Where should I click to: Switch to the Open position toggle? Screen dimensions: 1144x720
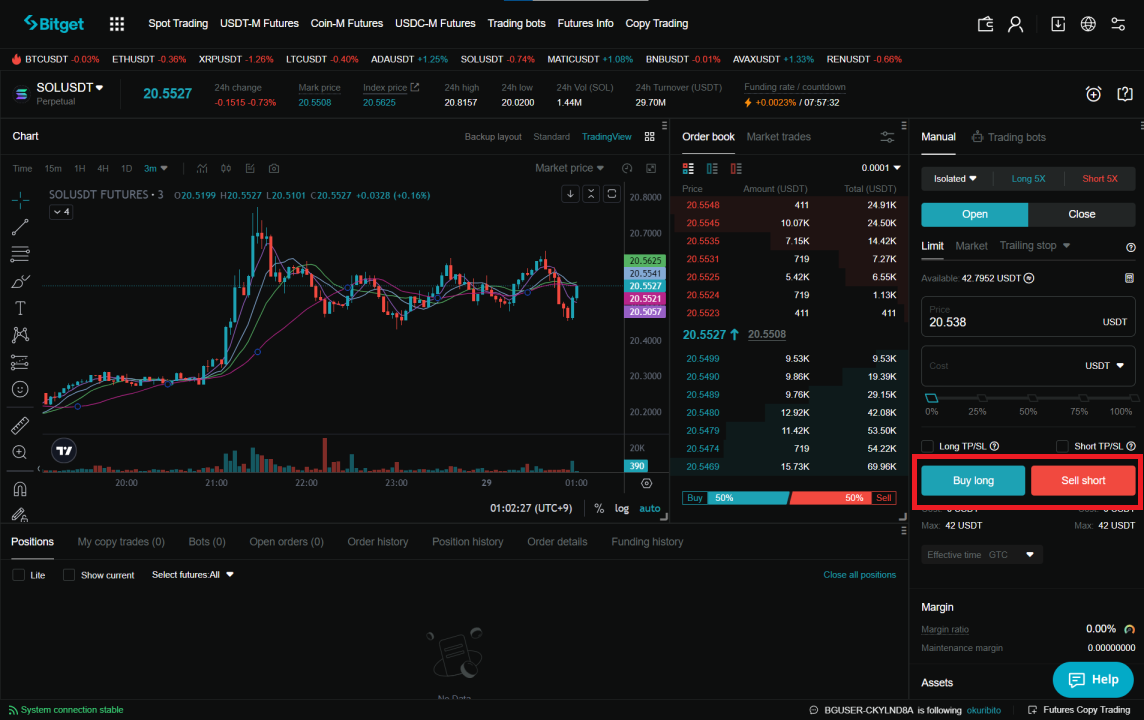pos(974,214)
